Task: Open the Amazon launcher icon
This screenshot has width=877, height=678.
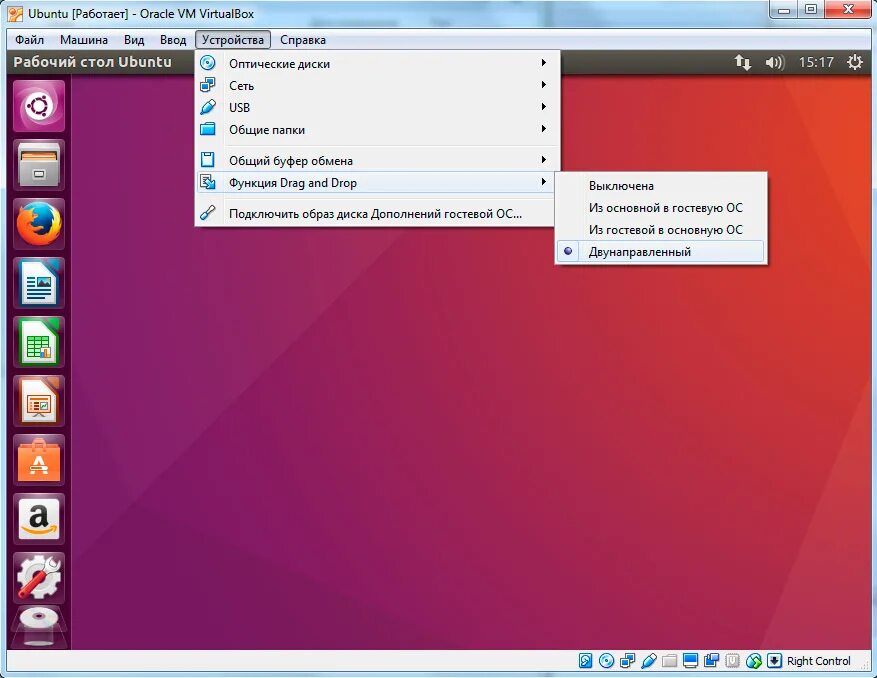Action: [39, 519]
